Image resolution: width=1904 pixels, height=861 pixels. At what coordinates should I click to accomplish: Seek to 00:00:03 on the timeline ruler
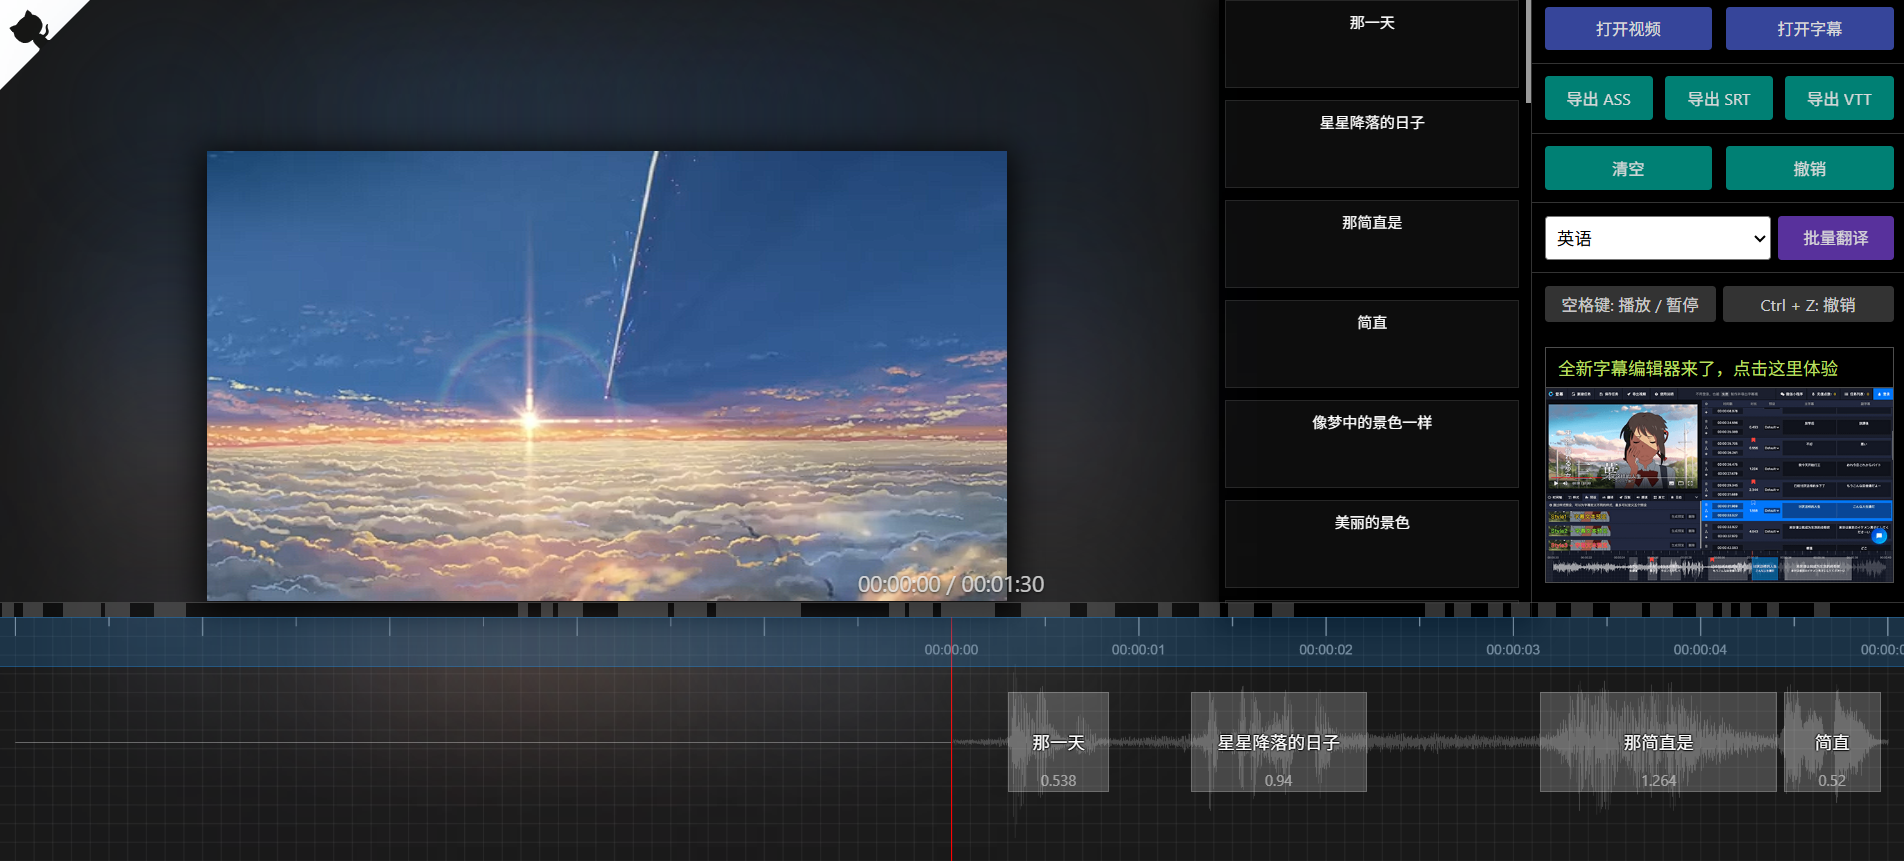[x=1513, y=649]
